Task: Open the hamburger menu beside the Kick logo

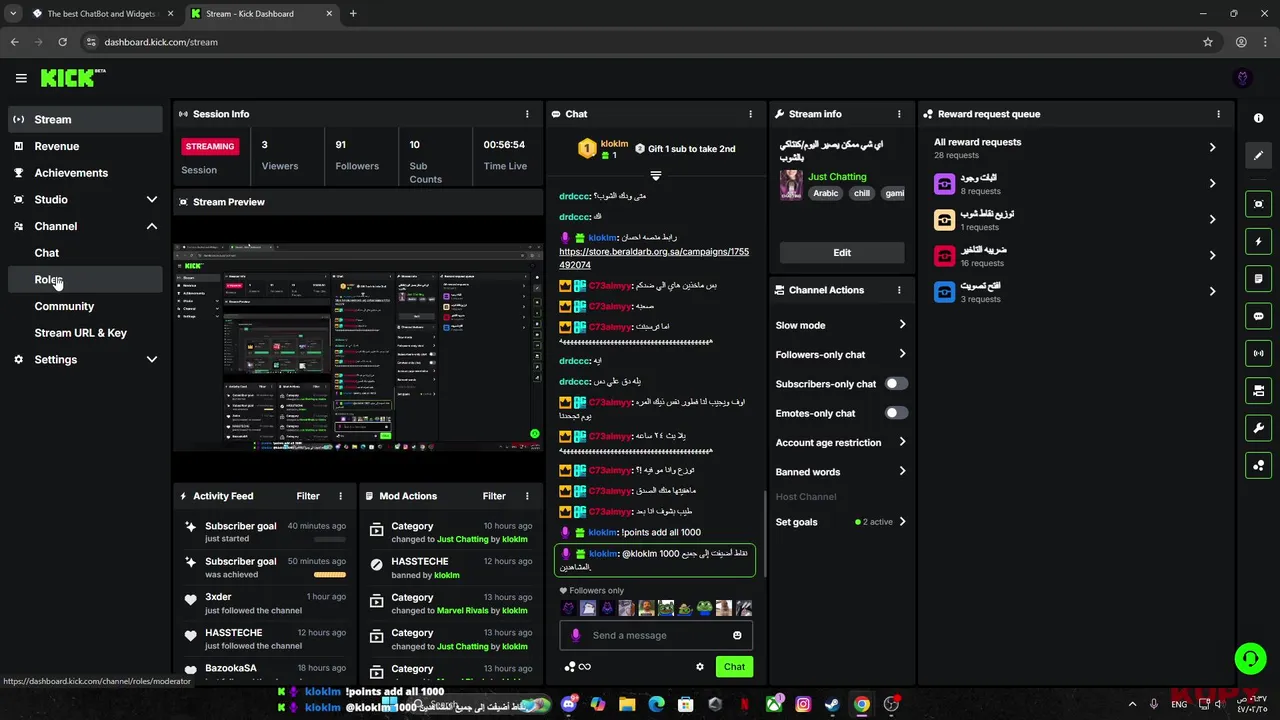Action: tap(21, 78)
